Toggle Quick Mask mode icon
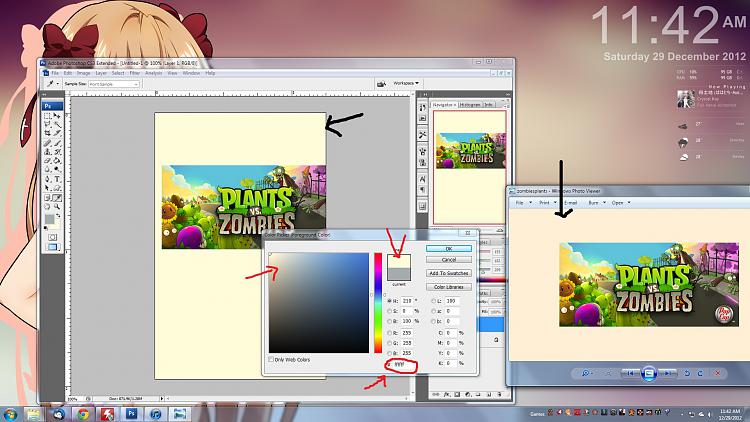The image size is (750, 422). pos(52,237)
